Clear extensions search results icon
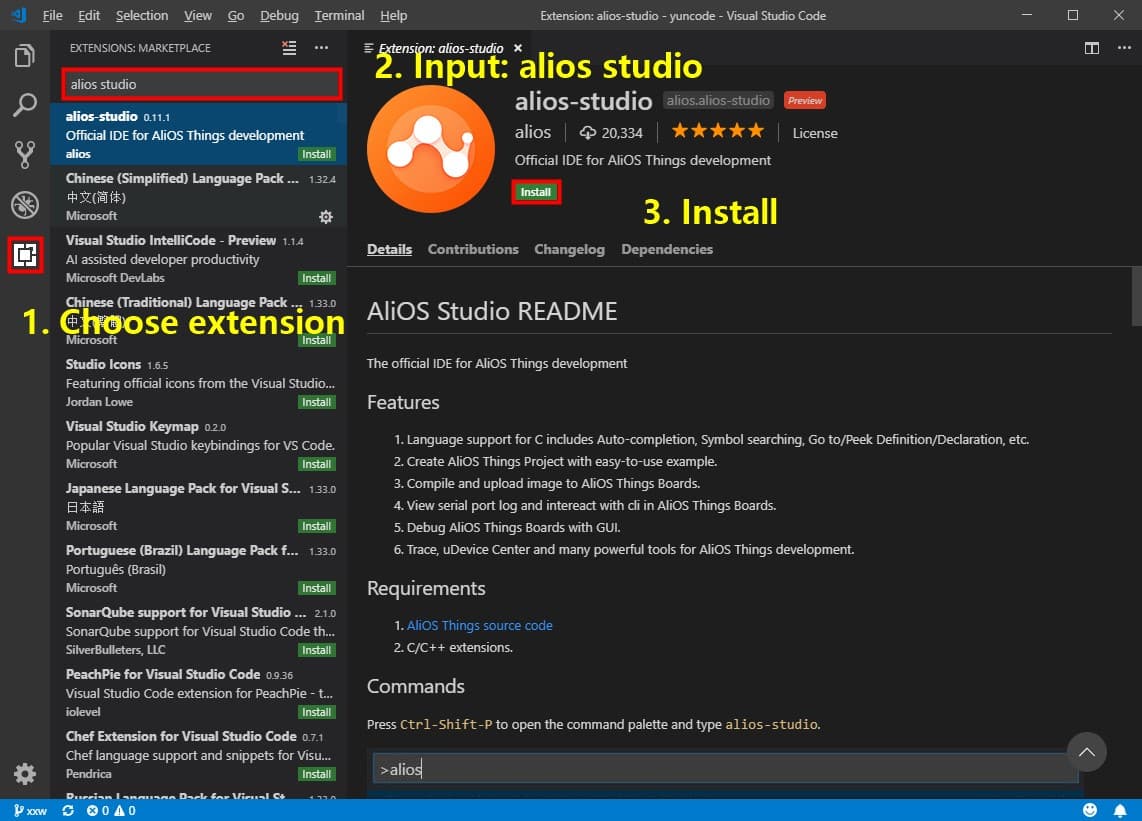 (x=289, y=48)
